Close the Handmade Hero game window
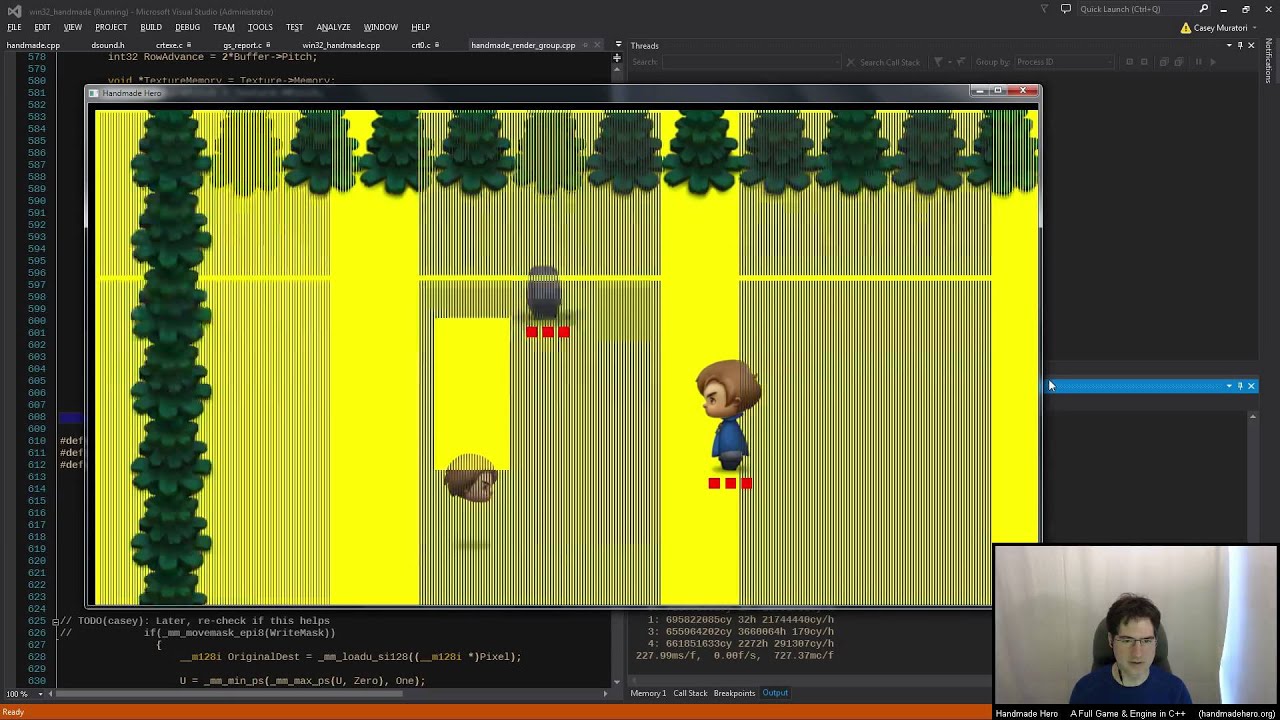 [1023, 91]
